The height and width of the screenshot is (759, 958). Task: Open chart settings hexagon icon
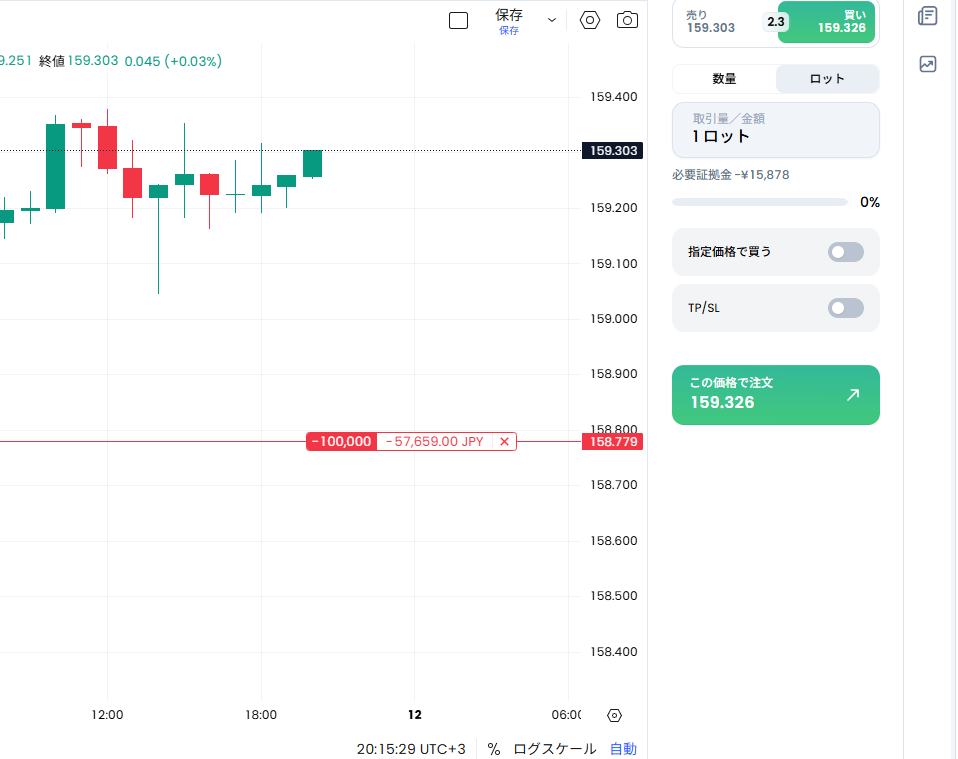point(590,20)
